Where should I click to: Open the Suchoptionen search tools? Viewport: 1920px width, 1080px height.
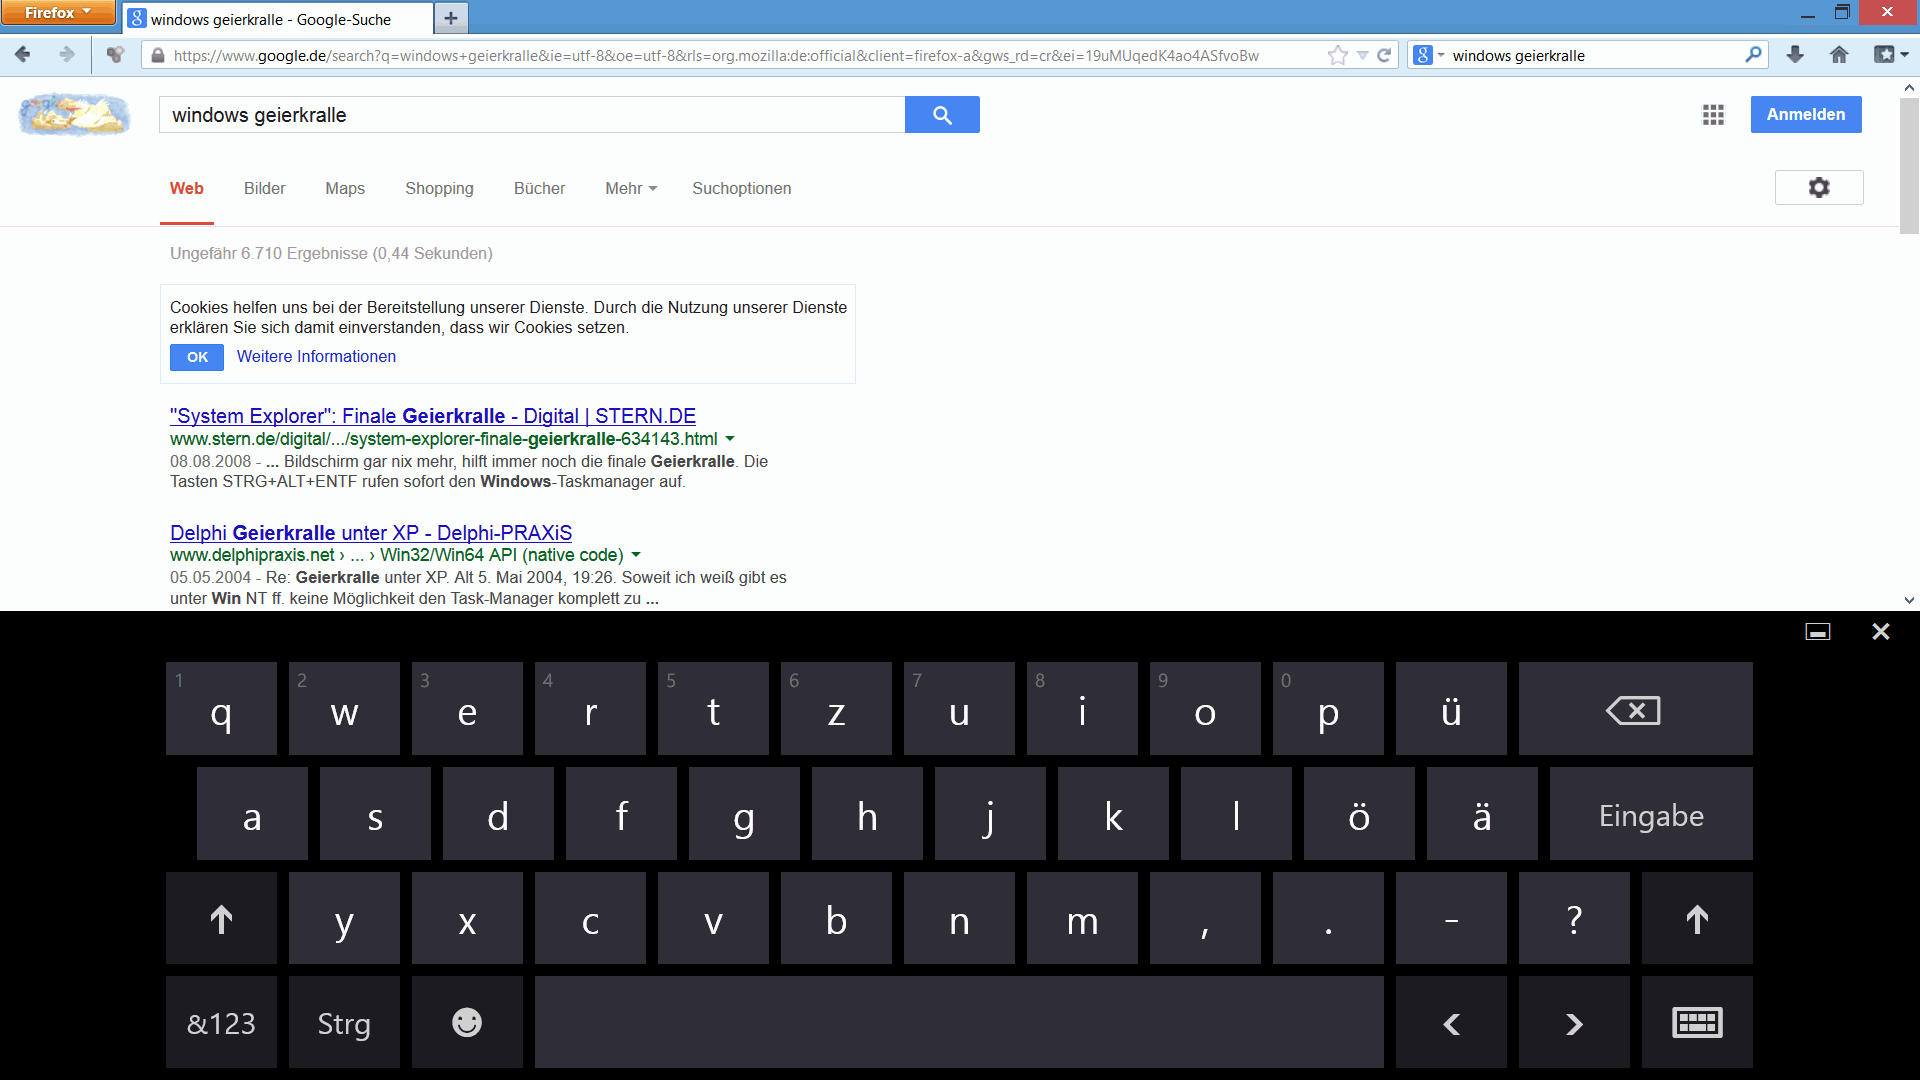point(741,188)
